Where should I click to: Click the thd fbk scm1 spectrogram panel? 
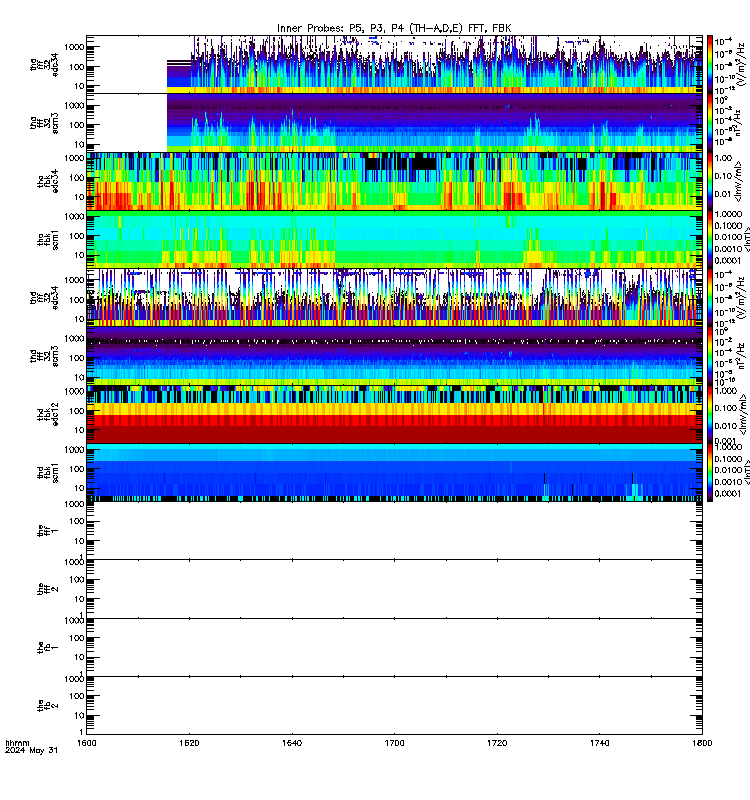[394, 472]
